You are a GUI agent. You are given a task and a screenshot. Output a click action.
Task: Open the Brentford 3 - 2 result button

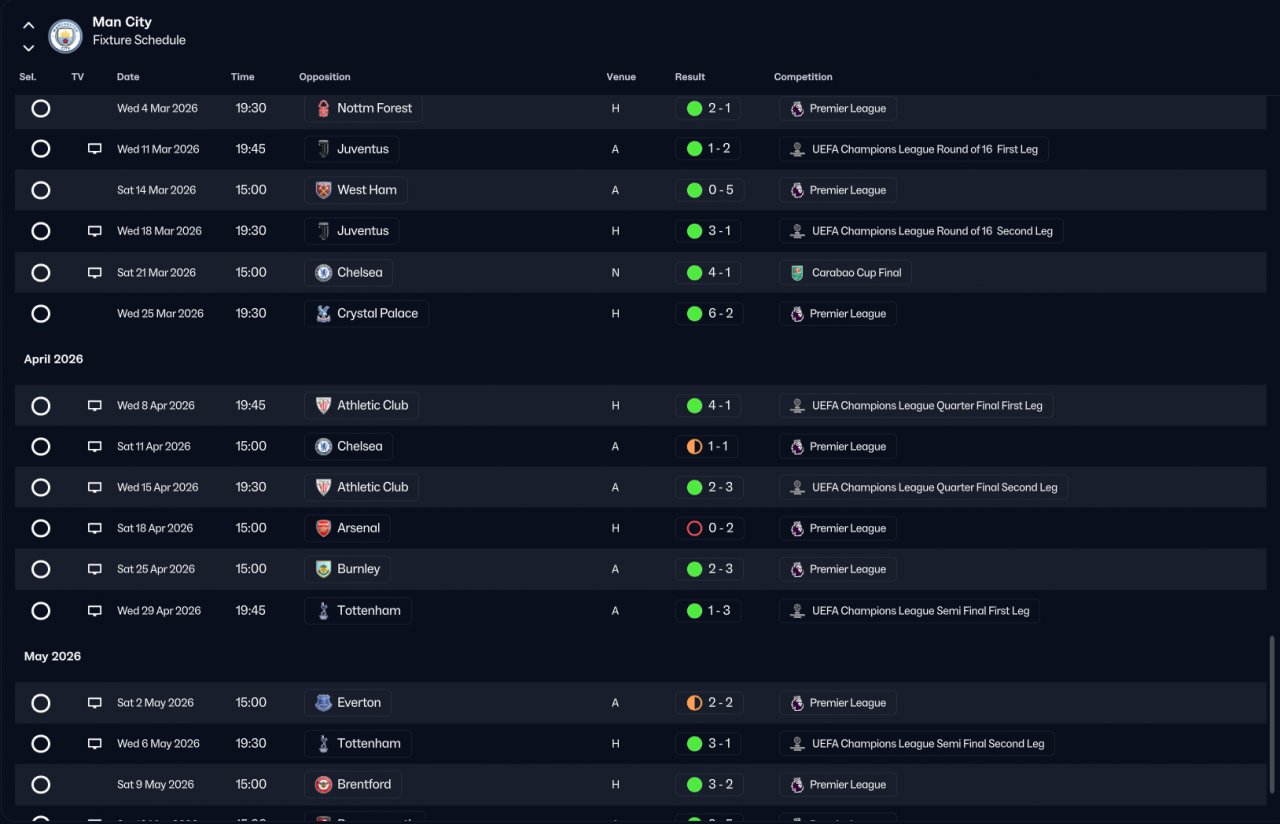tap(709, 784)
